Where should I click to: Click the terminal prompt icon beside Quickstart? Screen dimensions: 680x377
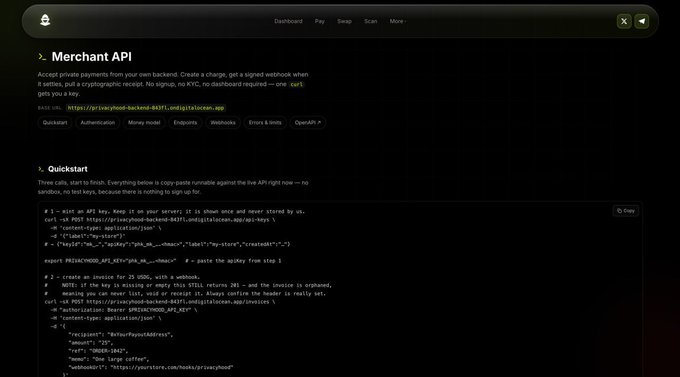[41, 169]
